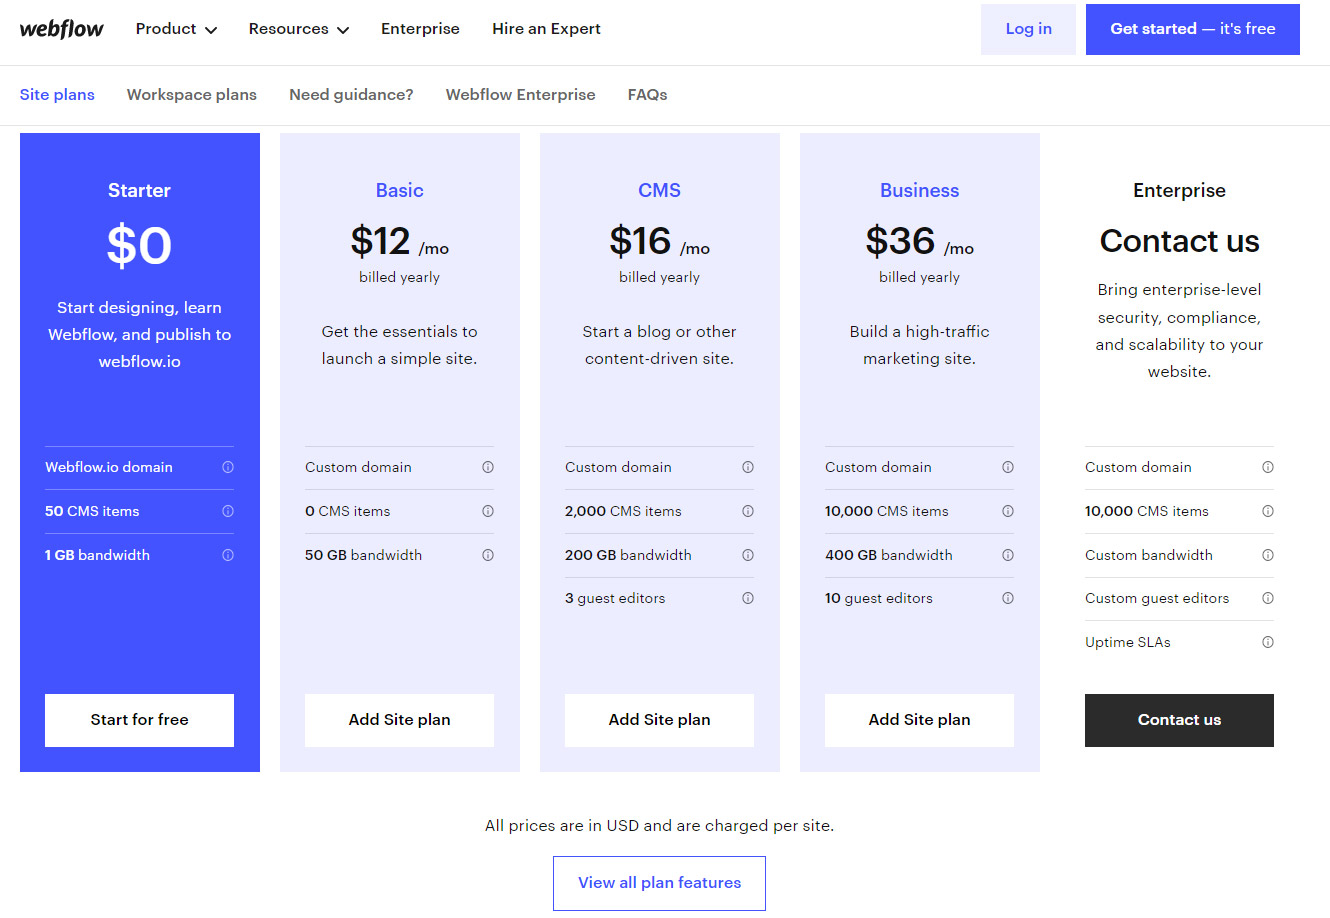
Task: Show info for 50 GB bandwidth
Action: [x=488, y=555]
